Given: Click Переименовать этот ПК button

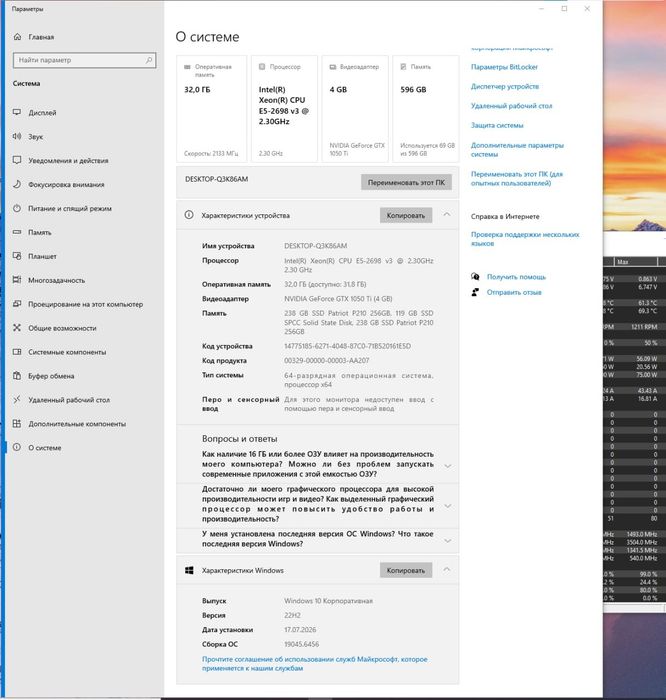Looking at the screenshot, I should click(406, 182).
